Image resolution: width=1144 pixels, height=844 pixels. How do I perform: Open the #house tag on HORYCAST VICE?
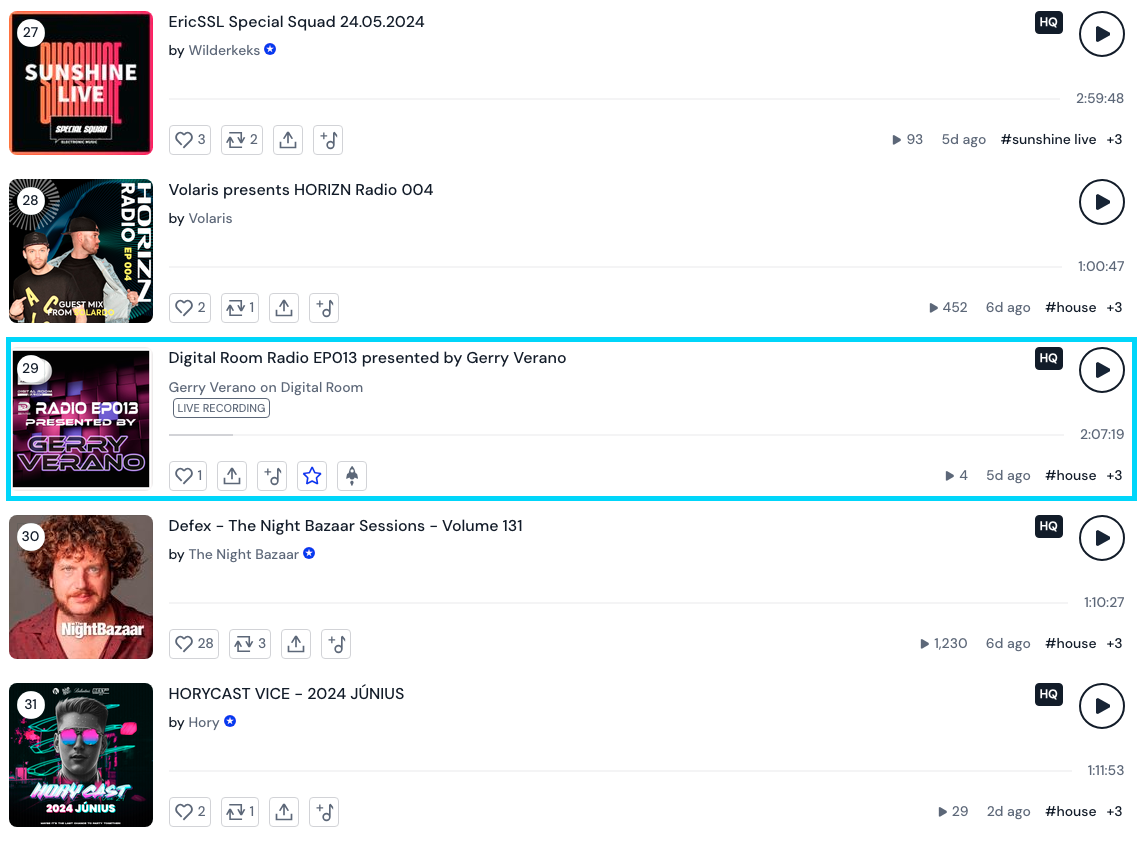tap(1070, 811)
